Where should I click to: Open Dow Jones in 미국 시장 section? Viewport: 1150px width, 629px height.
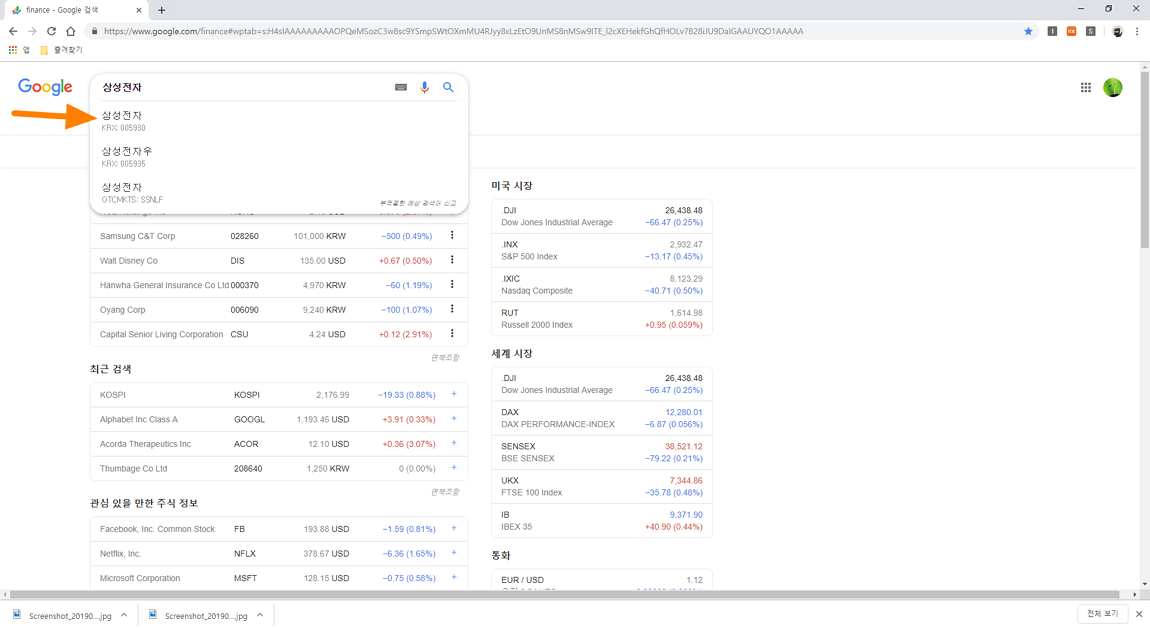[x=601, y=216]
